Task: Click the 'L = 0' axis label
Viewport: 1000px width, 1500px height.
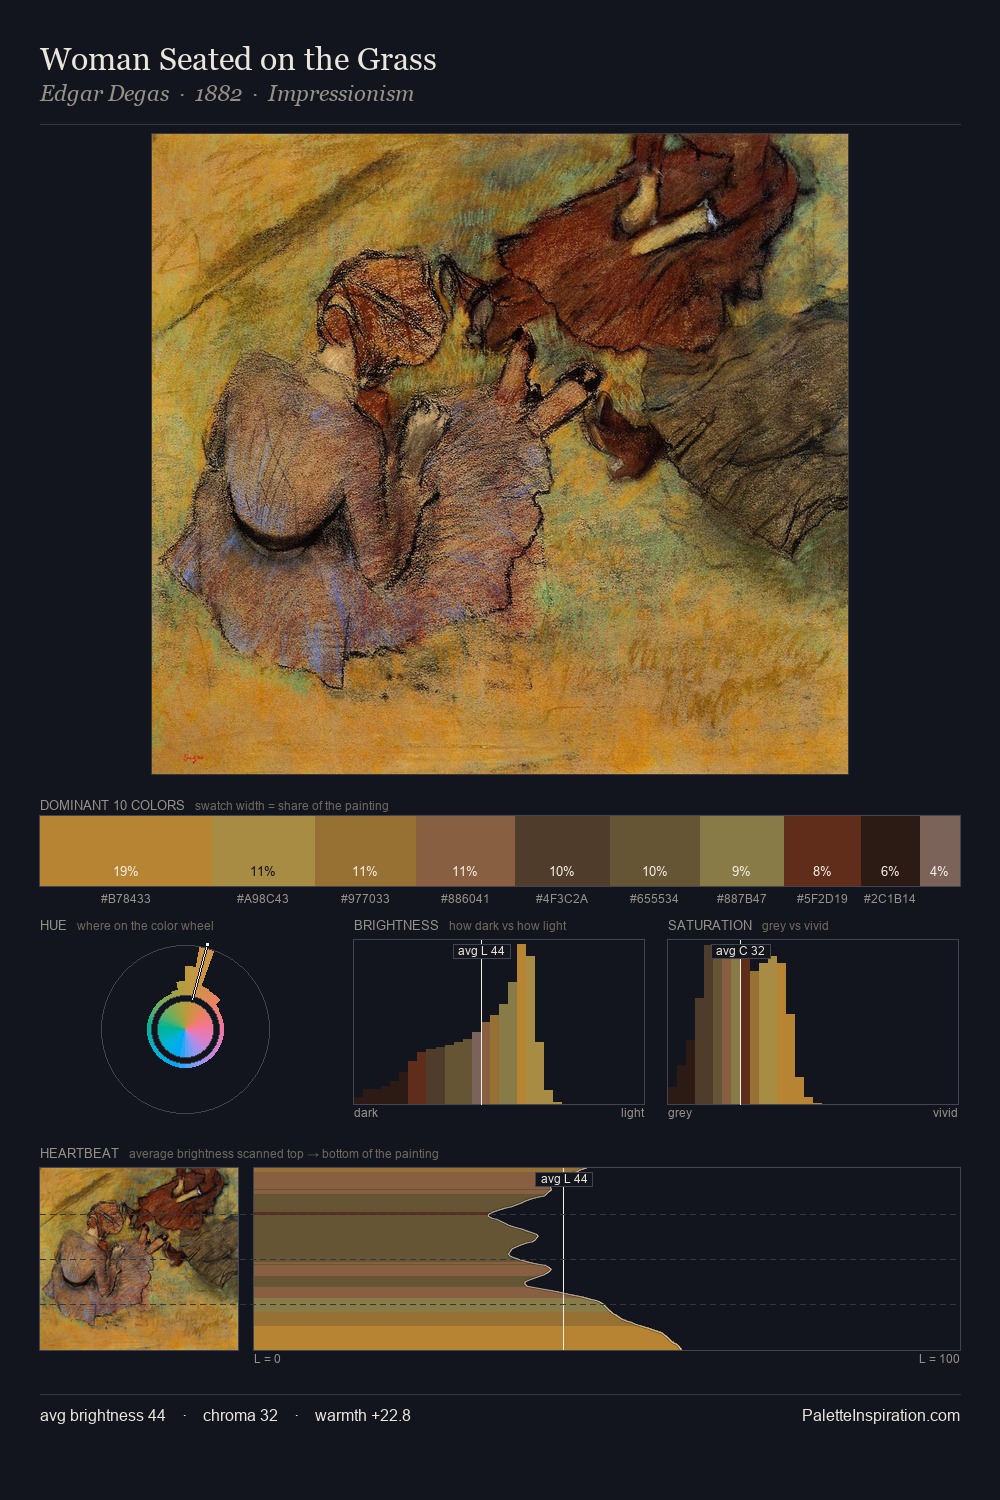Action: (x=267, y=1359)
